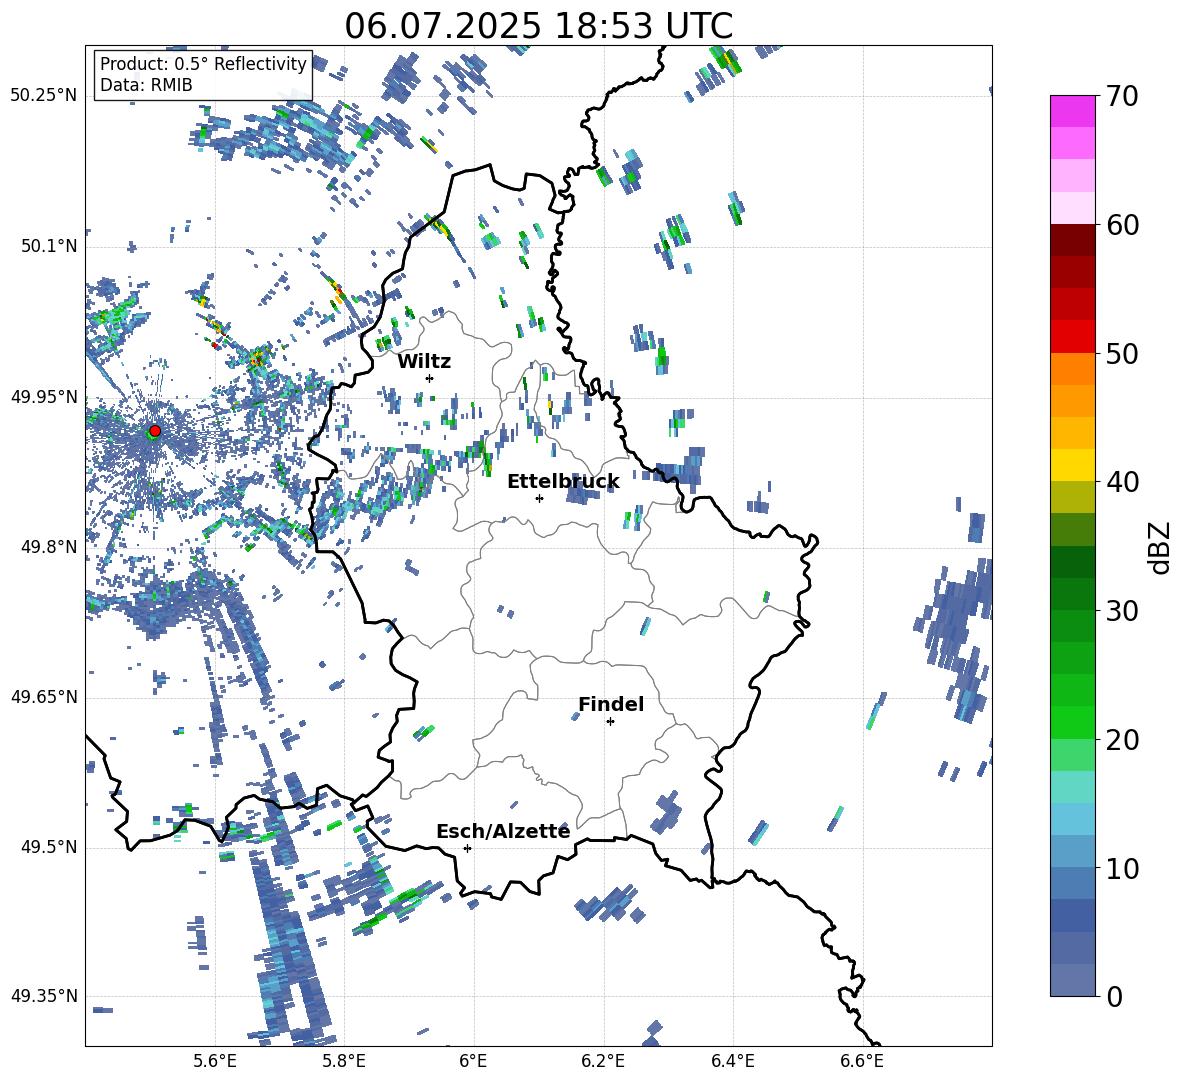
Task: Click the title 06.07.2025 18:53 UTC
Action: tap(538, 26)
